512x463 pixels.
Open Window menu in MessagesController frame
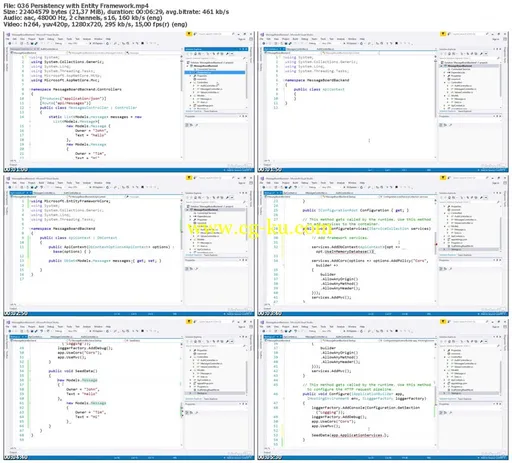point(98,39)
